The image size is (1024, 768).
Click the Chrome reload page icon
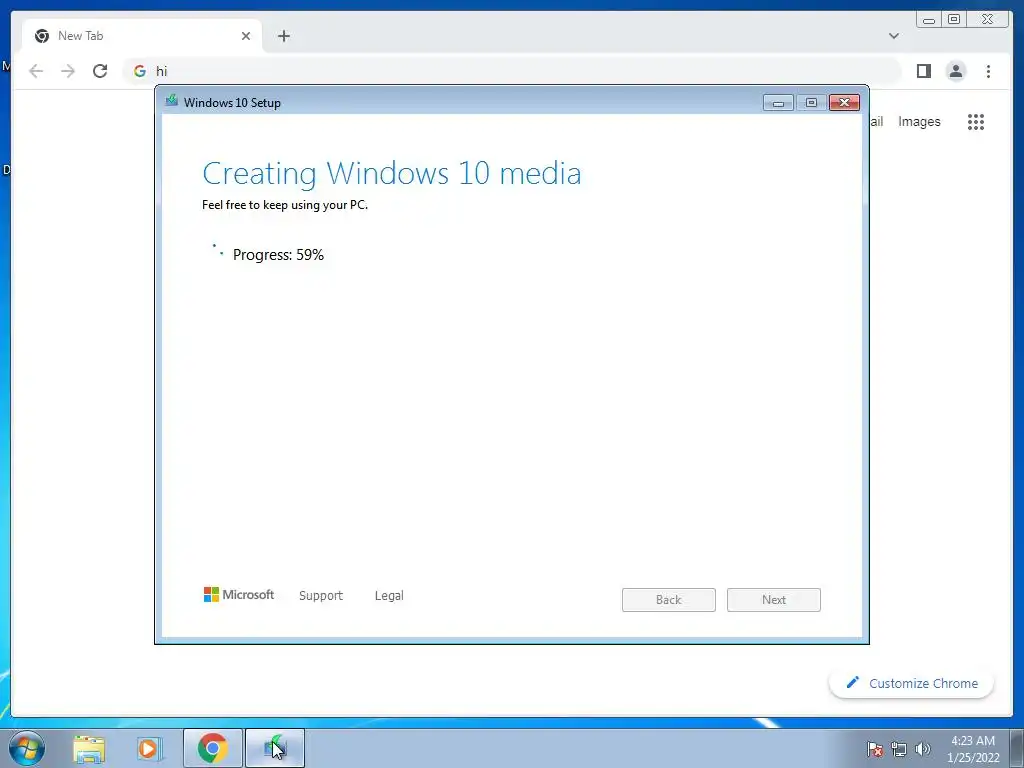100,71
